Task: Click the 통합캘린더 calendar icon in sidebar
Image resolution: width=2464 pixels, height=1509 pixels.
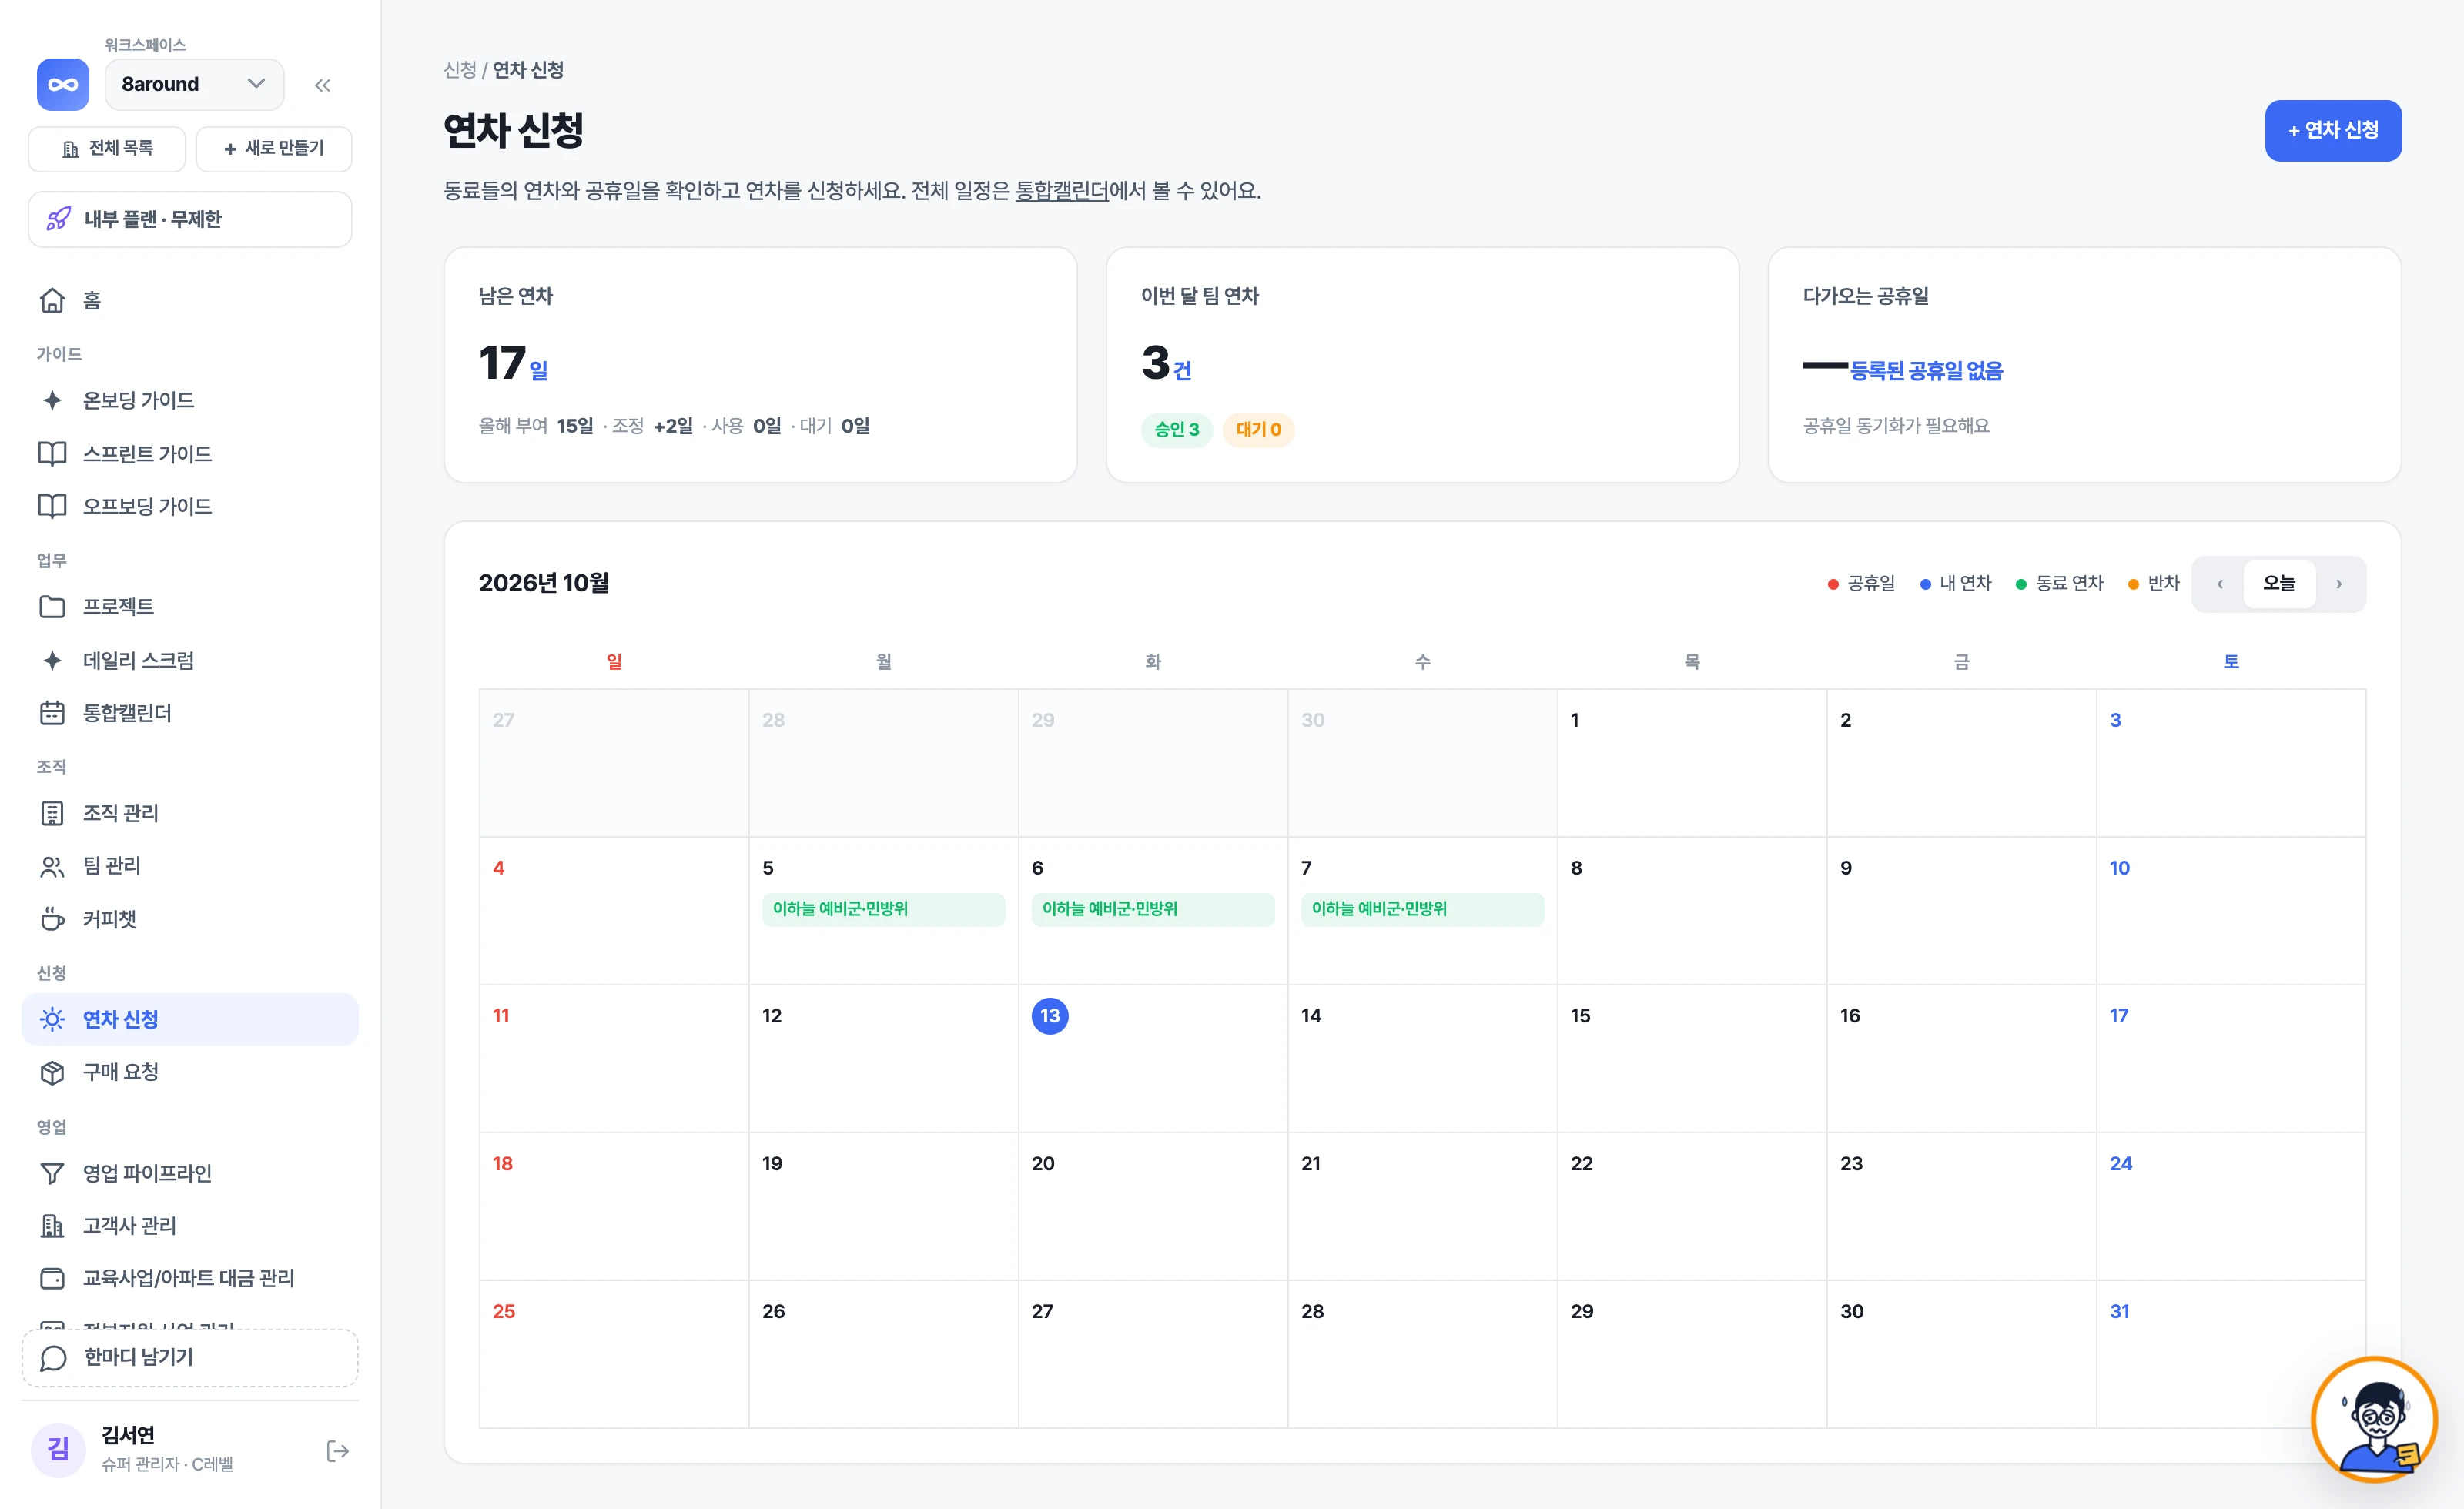Action: click(x=52, y=713)
